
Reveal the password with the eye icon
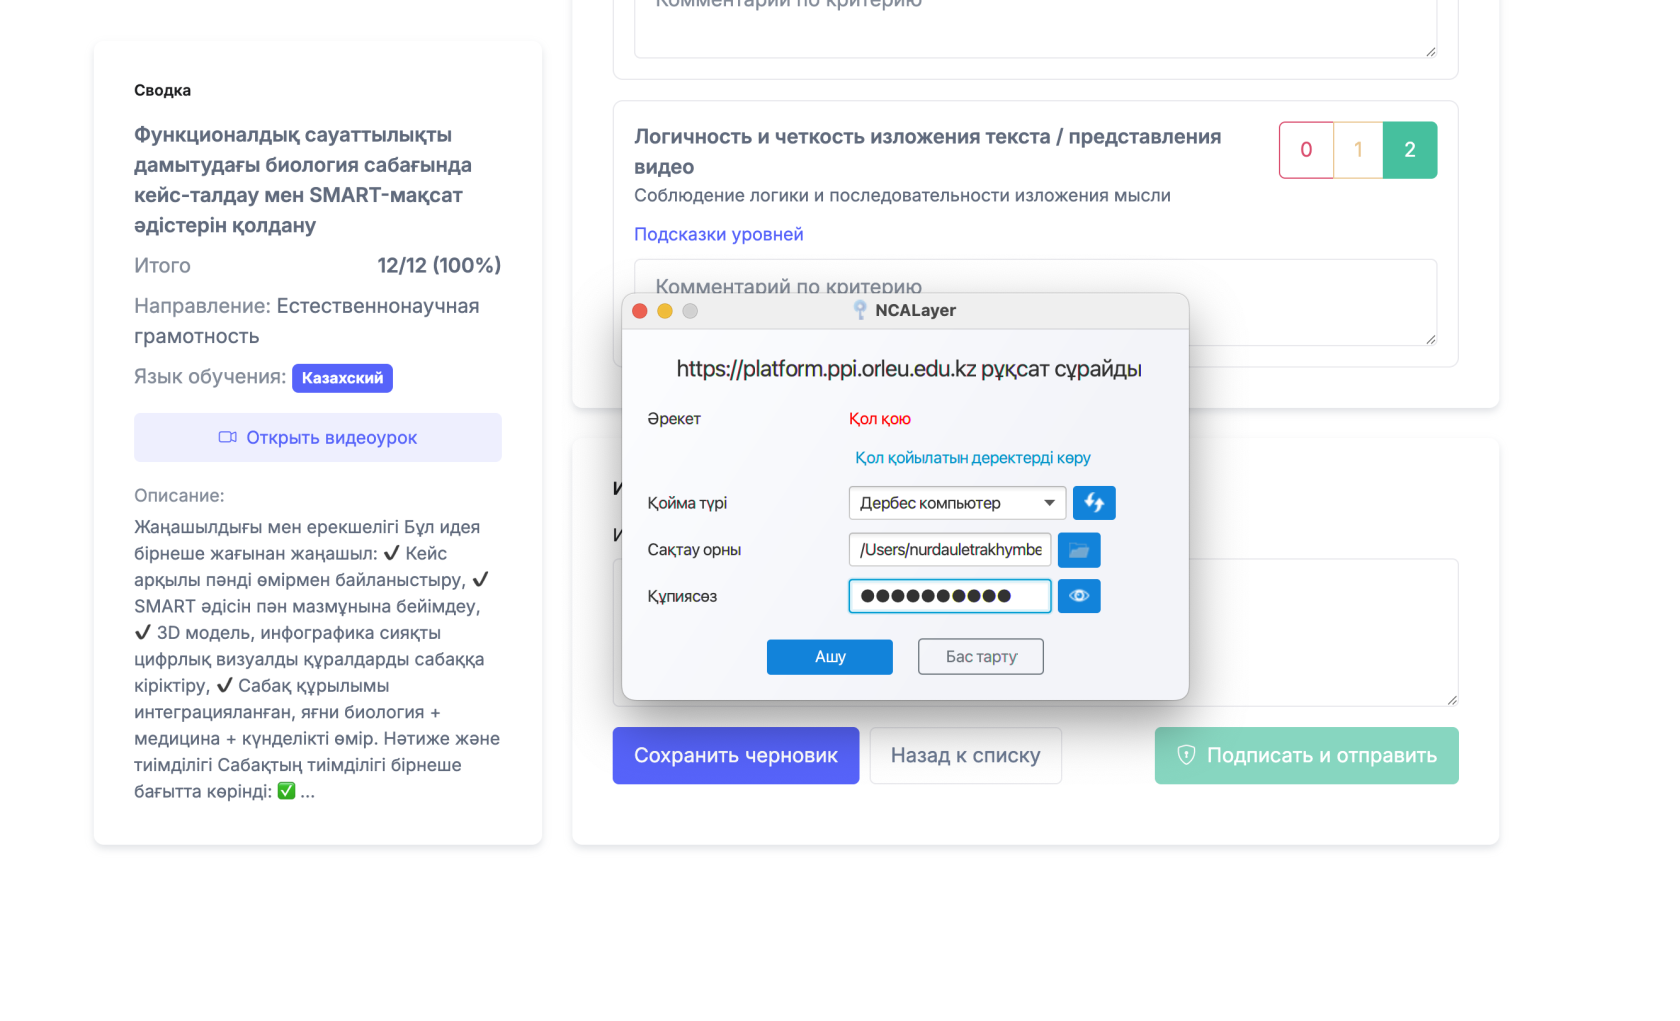[x=1079, y=596]
